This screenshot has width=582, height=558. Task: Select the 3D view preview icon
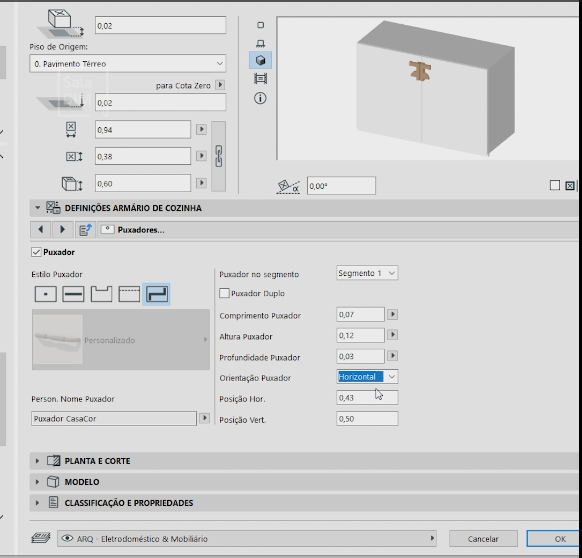pyautogui.click(x=260, y=60)
